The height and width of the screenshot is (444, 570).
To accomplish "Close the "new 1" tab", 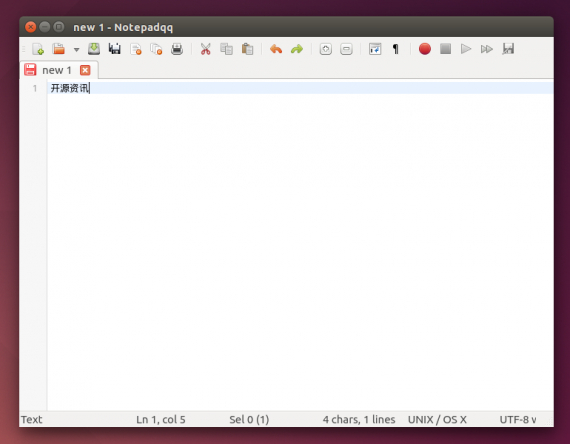I will pyautogui.click(x=85, y=70).
